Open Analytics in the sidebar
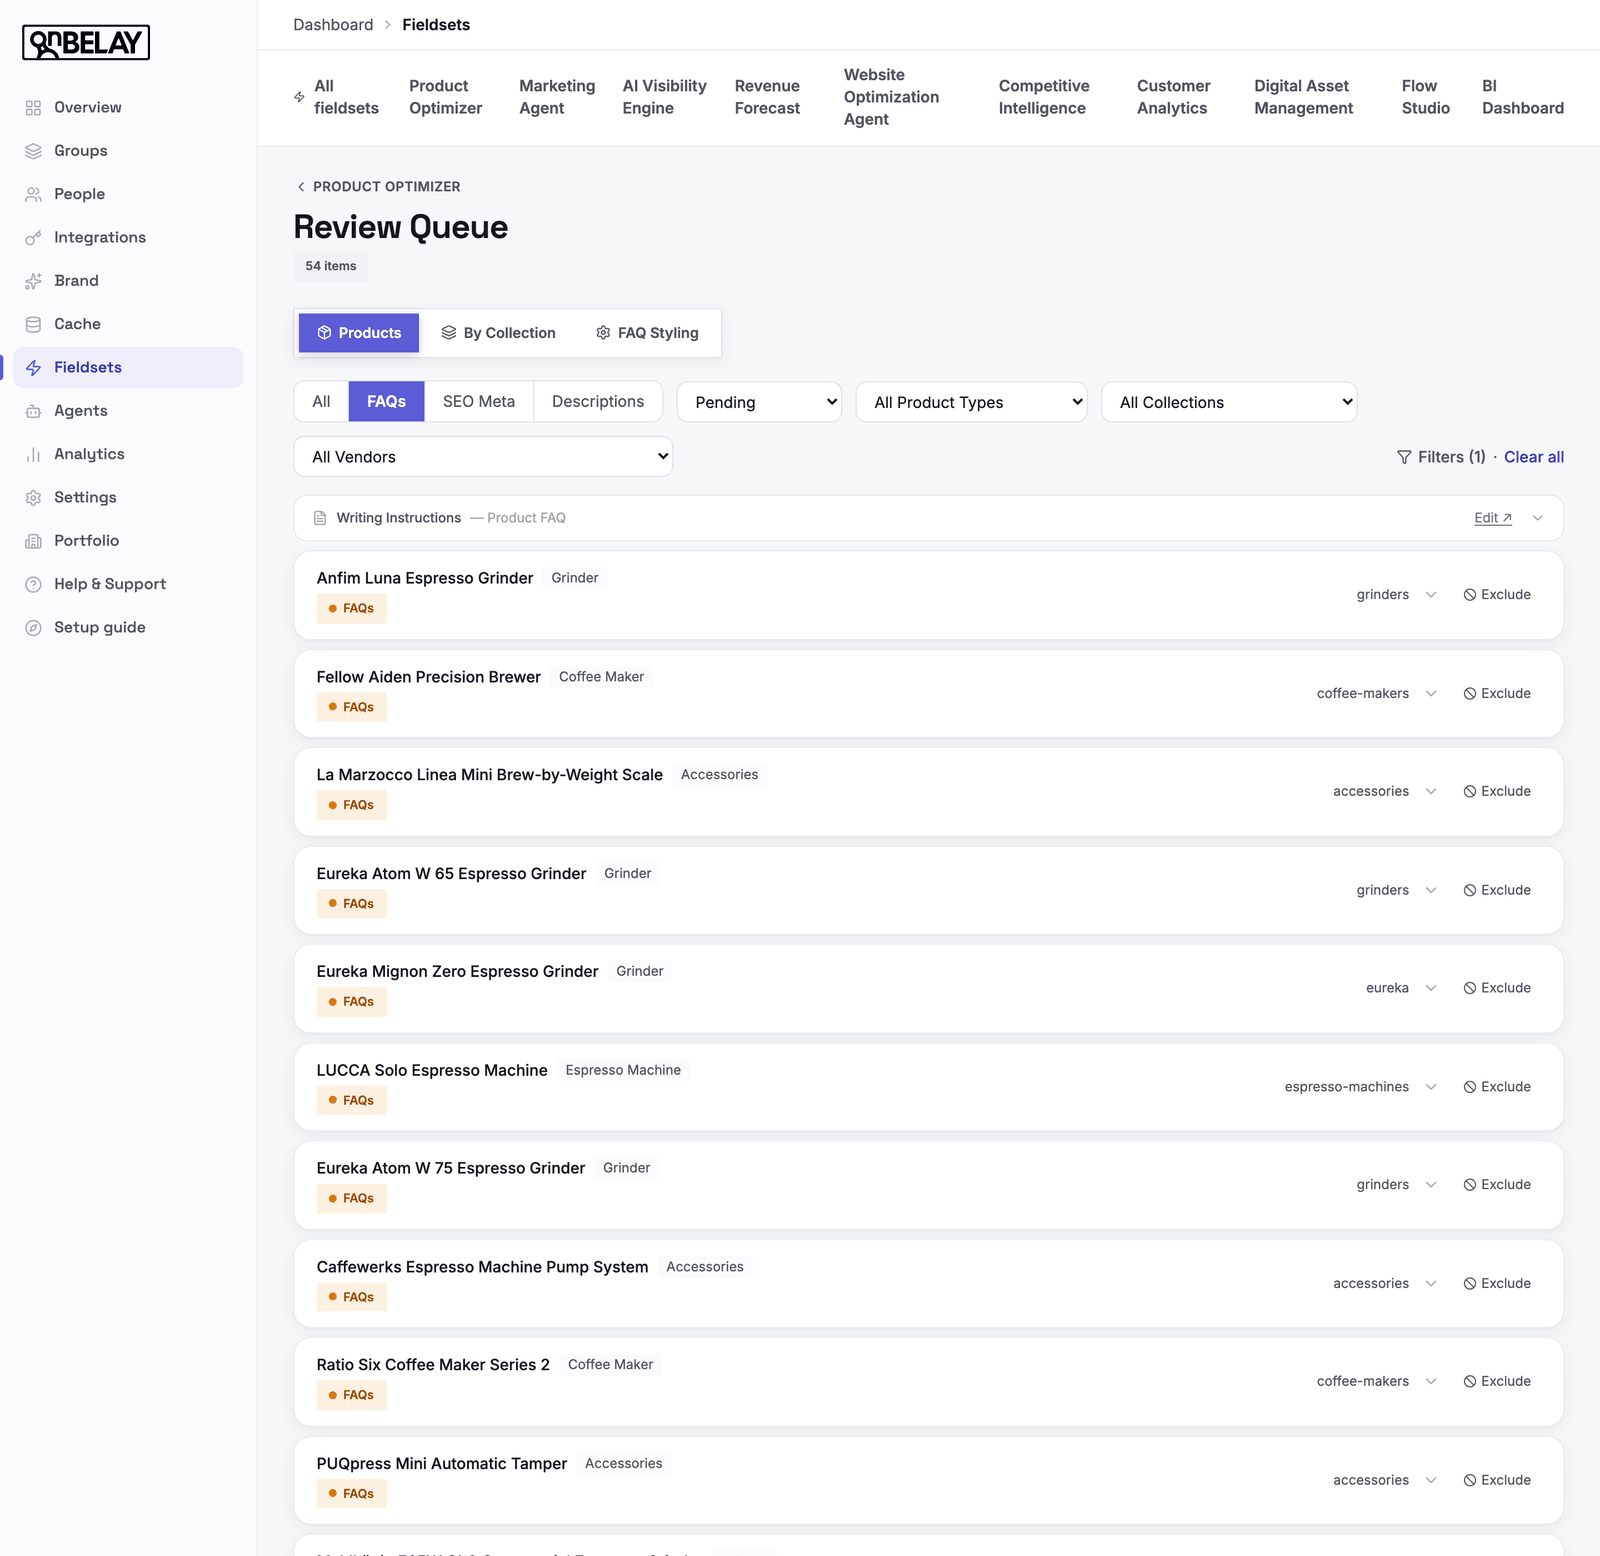Viewport: 1600px width, 1556px height. [x=89, y=454]
